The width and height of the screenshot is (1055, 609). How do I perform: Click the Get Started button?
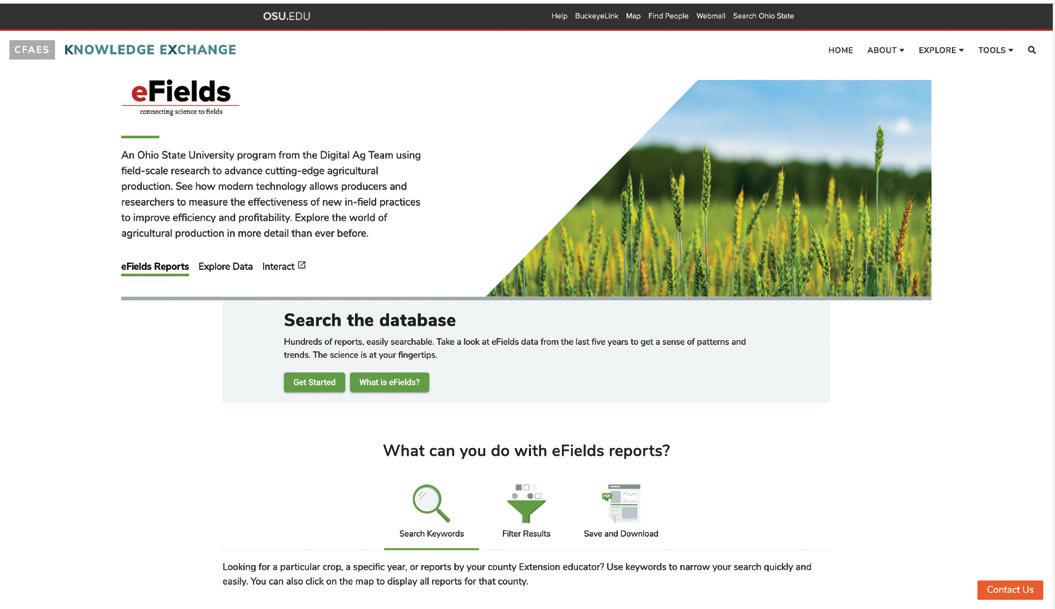[x=314, y=382]
